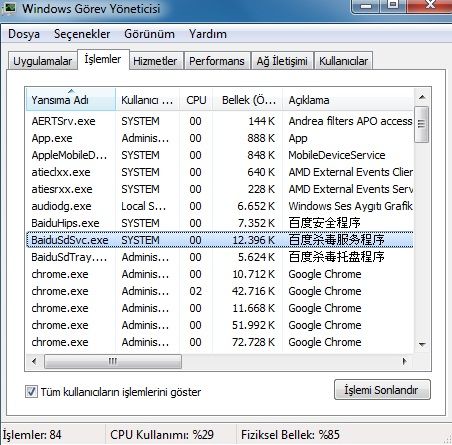Open the Dosya menu
This screenshot has width=452, height=445.
click(x=24, y=34)
